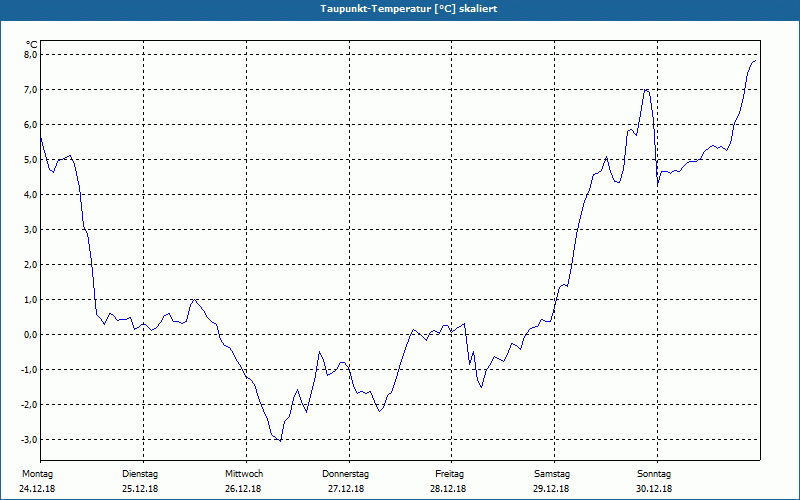This screenshot has height=500, width=800.
Task: Select the 1,0 y-axis value
Action: (31, 299)
